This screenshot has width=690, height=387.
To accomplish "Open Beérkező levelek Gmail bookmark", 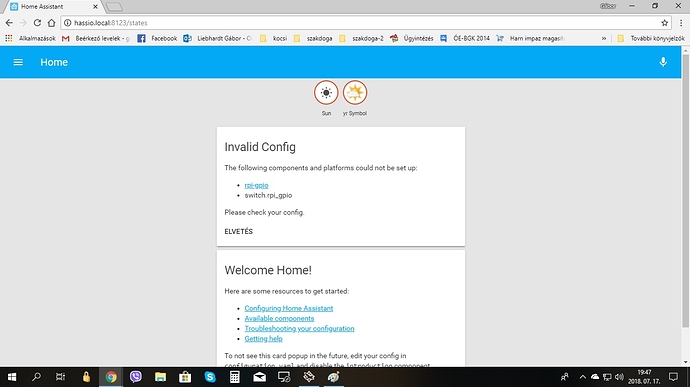I will pyautogui.click(x=95, y=38).
